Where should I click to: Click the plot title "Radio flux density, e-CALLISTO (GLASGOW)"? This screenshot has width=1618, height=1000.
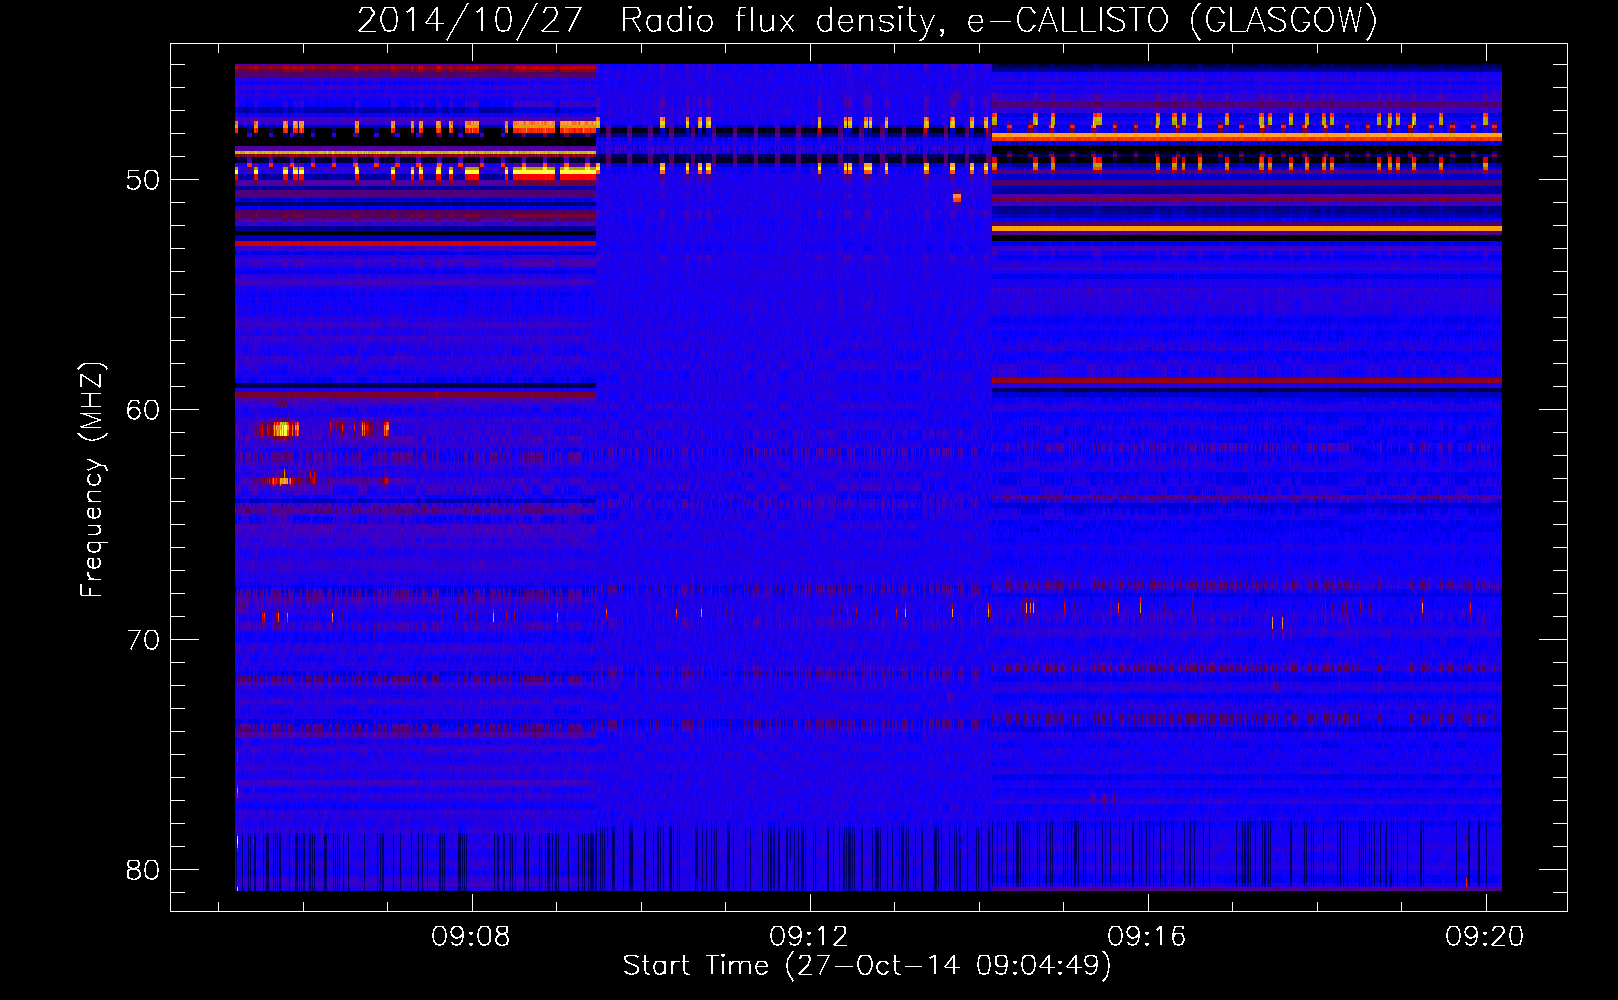click(x=999, y=20)
